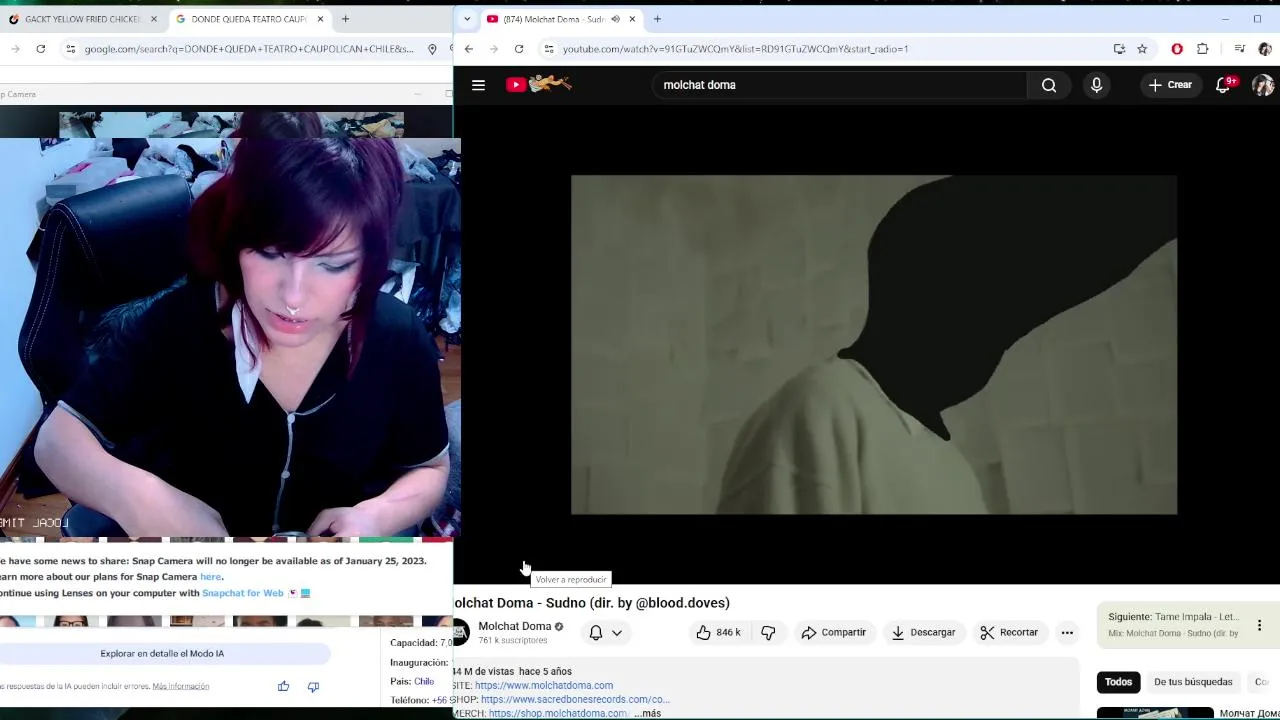The image size is (1280, 720).
Task: Open the Chile country link
Action: pyautogui.click(x=424, y=682)
